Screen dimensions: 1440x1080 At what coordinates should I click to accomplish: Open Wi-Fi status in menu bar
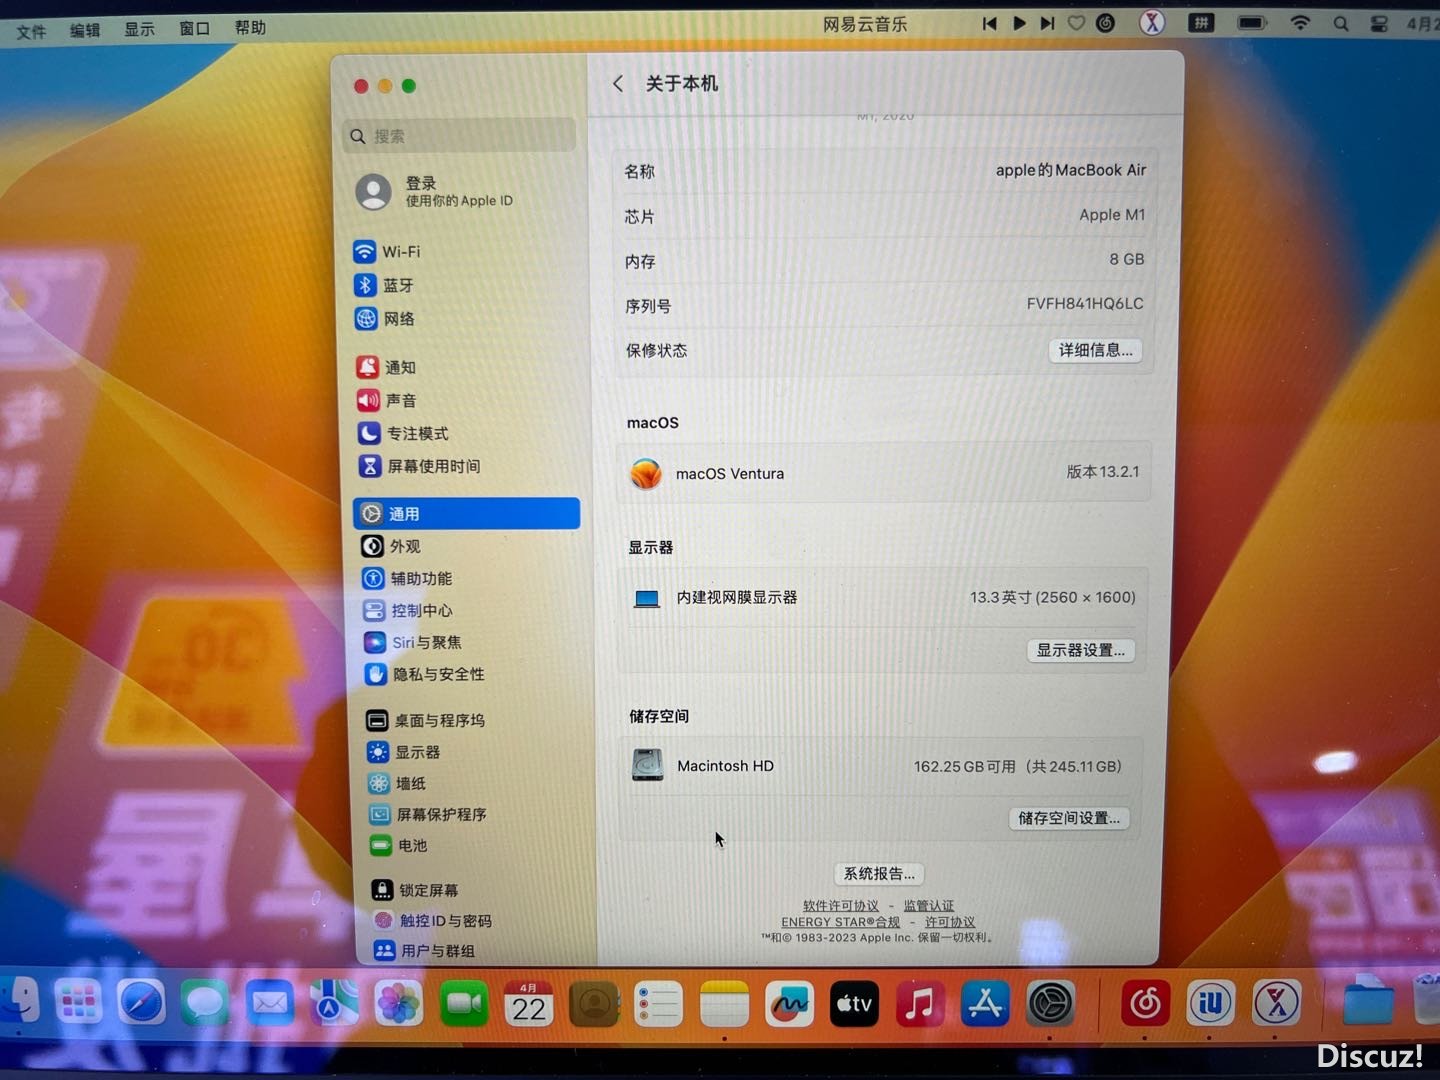(1300, 22)
